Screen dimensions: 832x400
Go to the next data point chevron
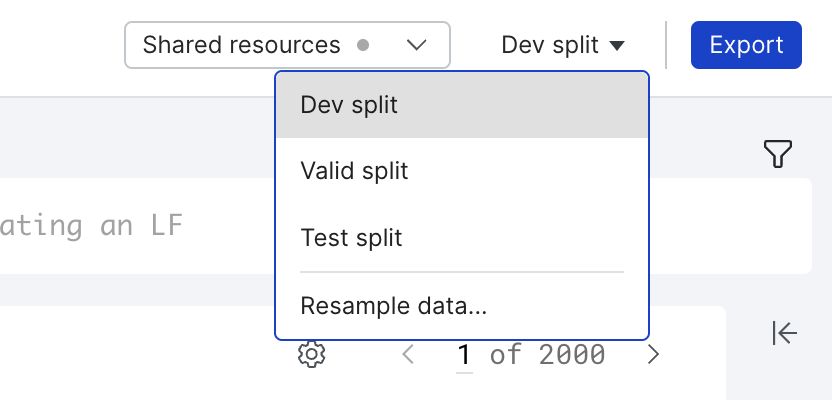tap(653, 354)
